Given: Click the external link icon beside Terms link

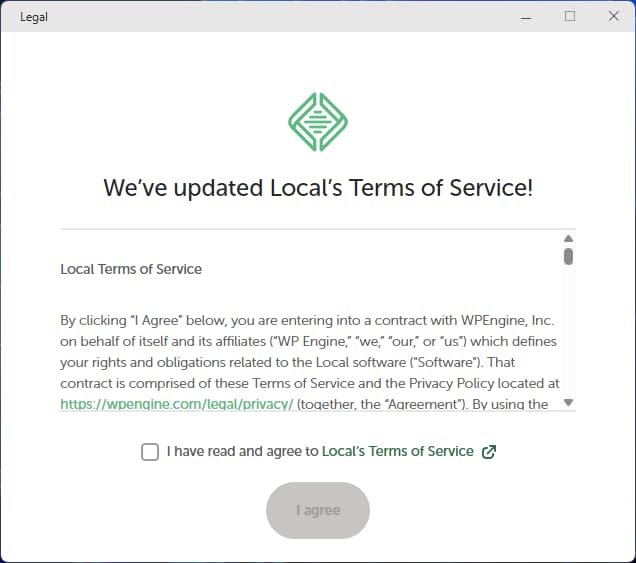Looking at the screenshot, I should (x=489, y=452).
